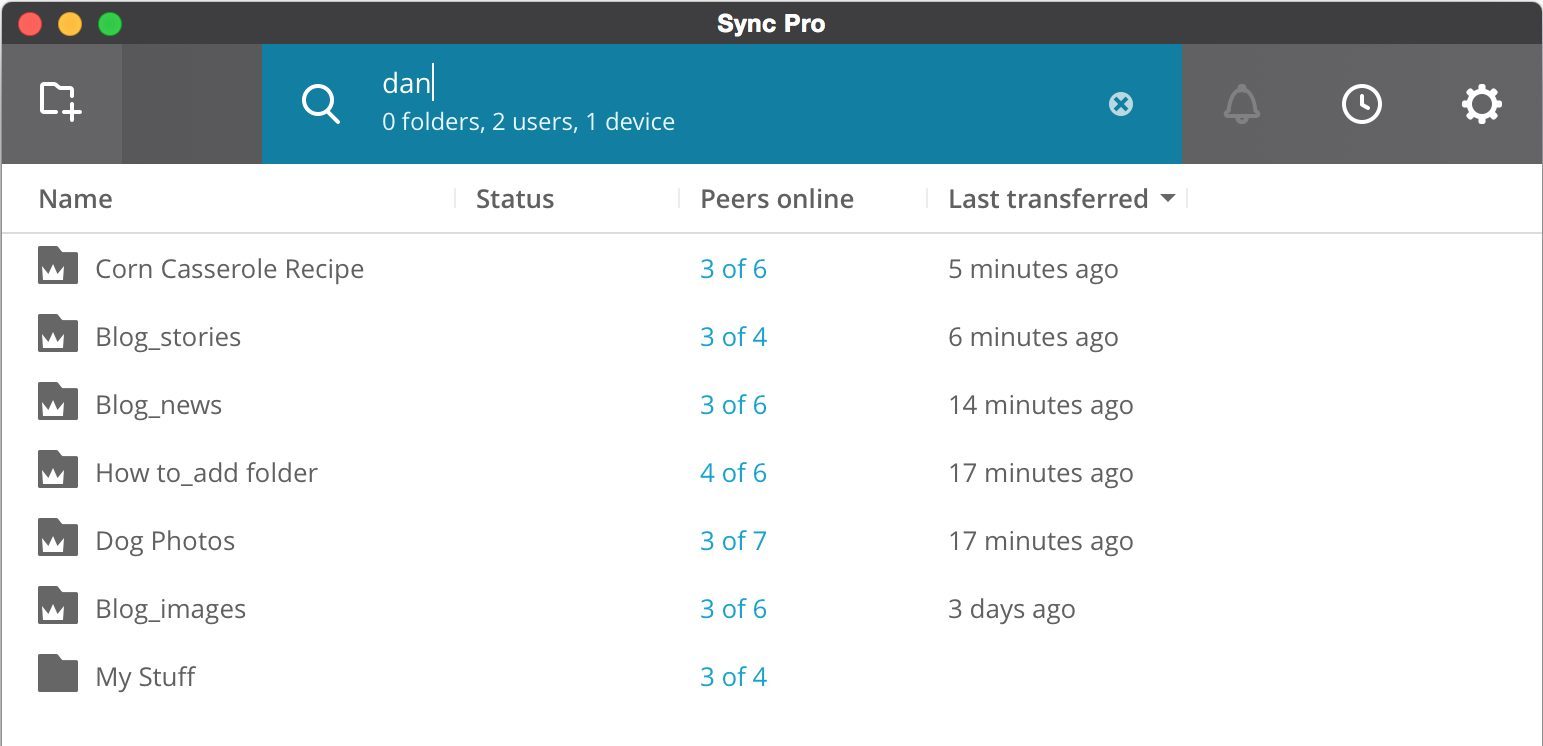Sort by the Status column header
This screenshot has height=746, width=1543.
pos(515,199)
